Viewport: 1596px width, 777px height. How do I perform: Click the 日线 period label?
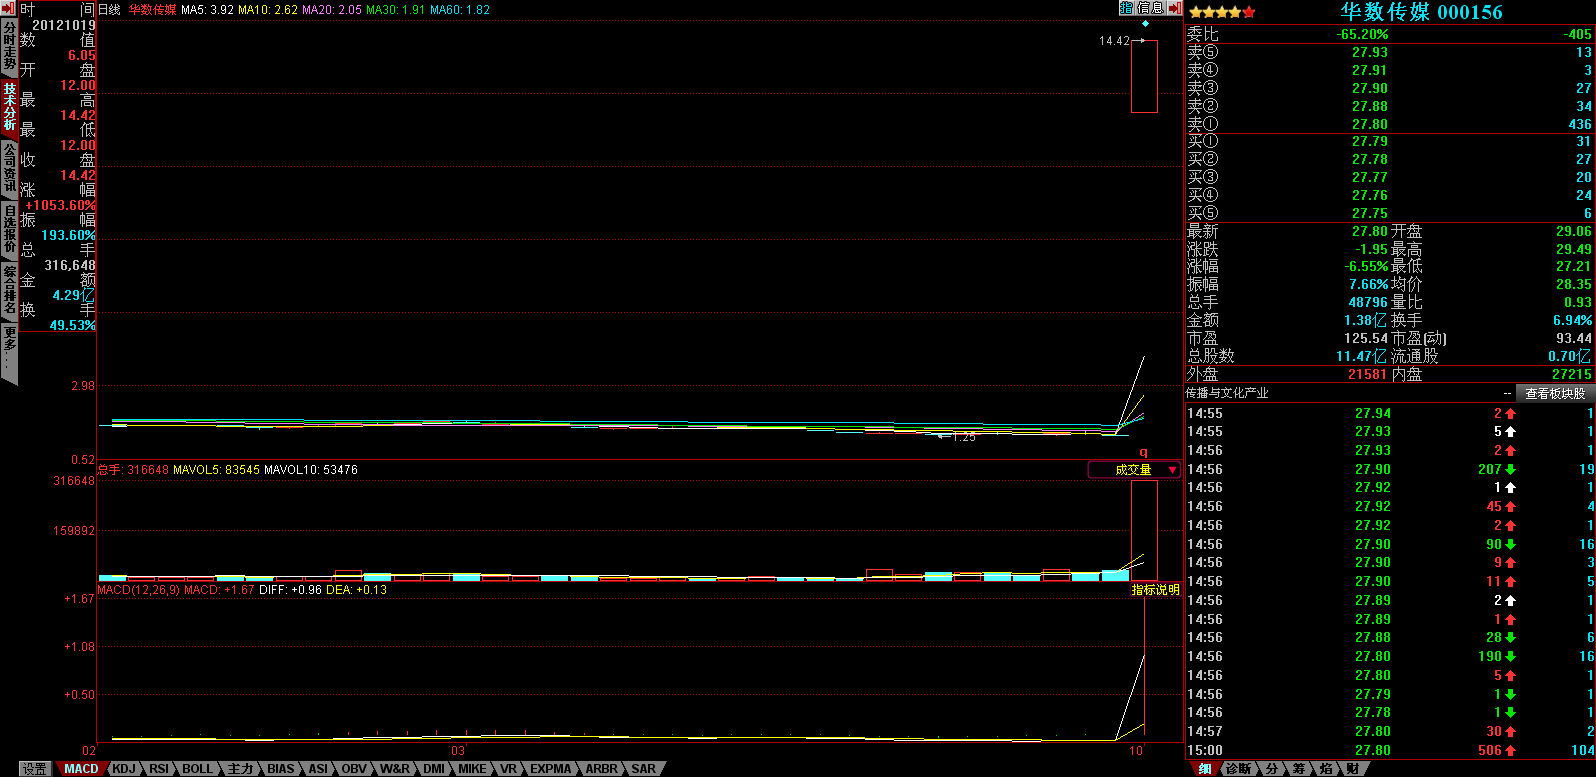click(108, 10)
